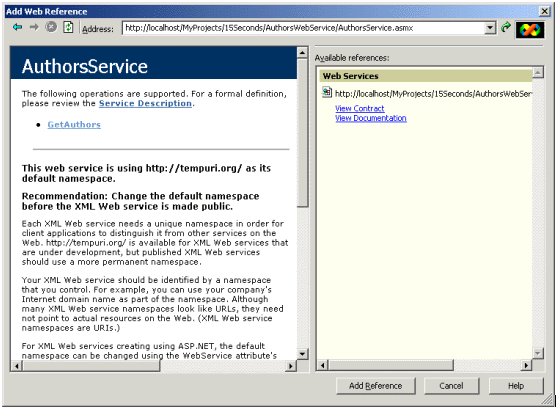Open the GetAuthors operation link
Viewport: 559px width, 409px height.
[x=74, y=125]
